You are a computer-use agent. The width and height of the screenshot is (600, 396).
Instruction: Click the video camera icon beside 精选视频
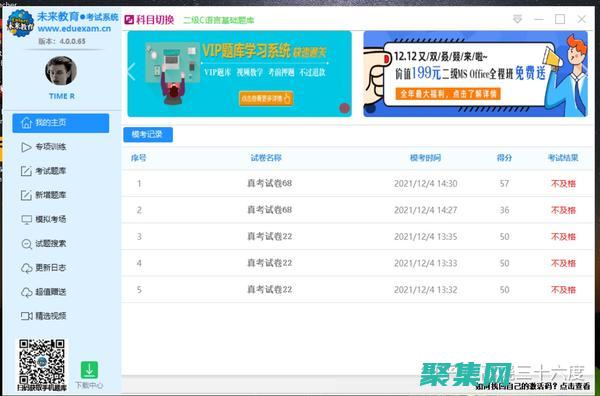(26, 316)
